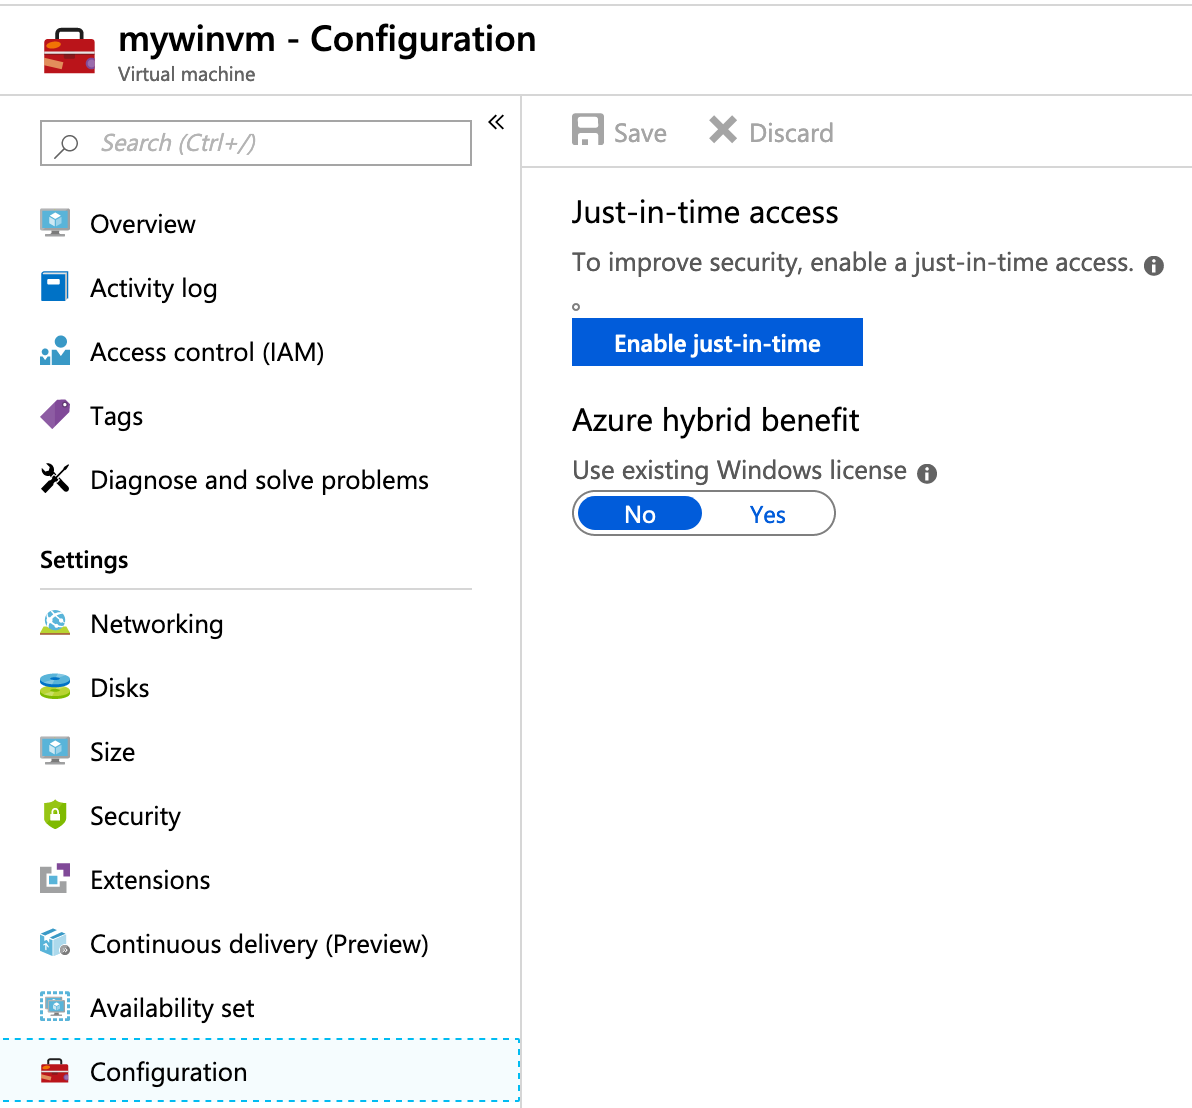The image size is (1192, 1108).
Task: Click the purple Tags icon
Action: pos(55,414)
